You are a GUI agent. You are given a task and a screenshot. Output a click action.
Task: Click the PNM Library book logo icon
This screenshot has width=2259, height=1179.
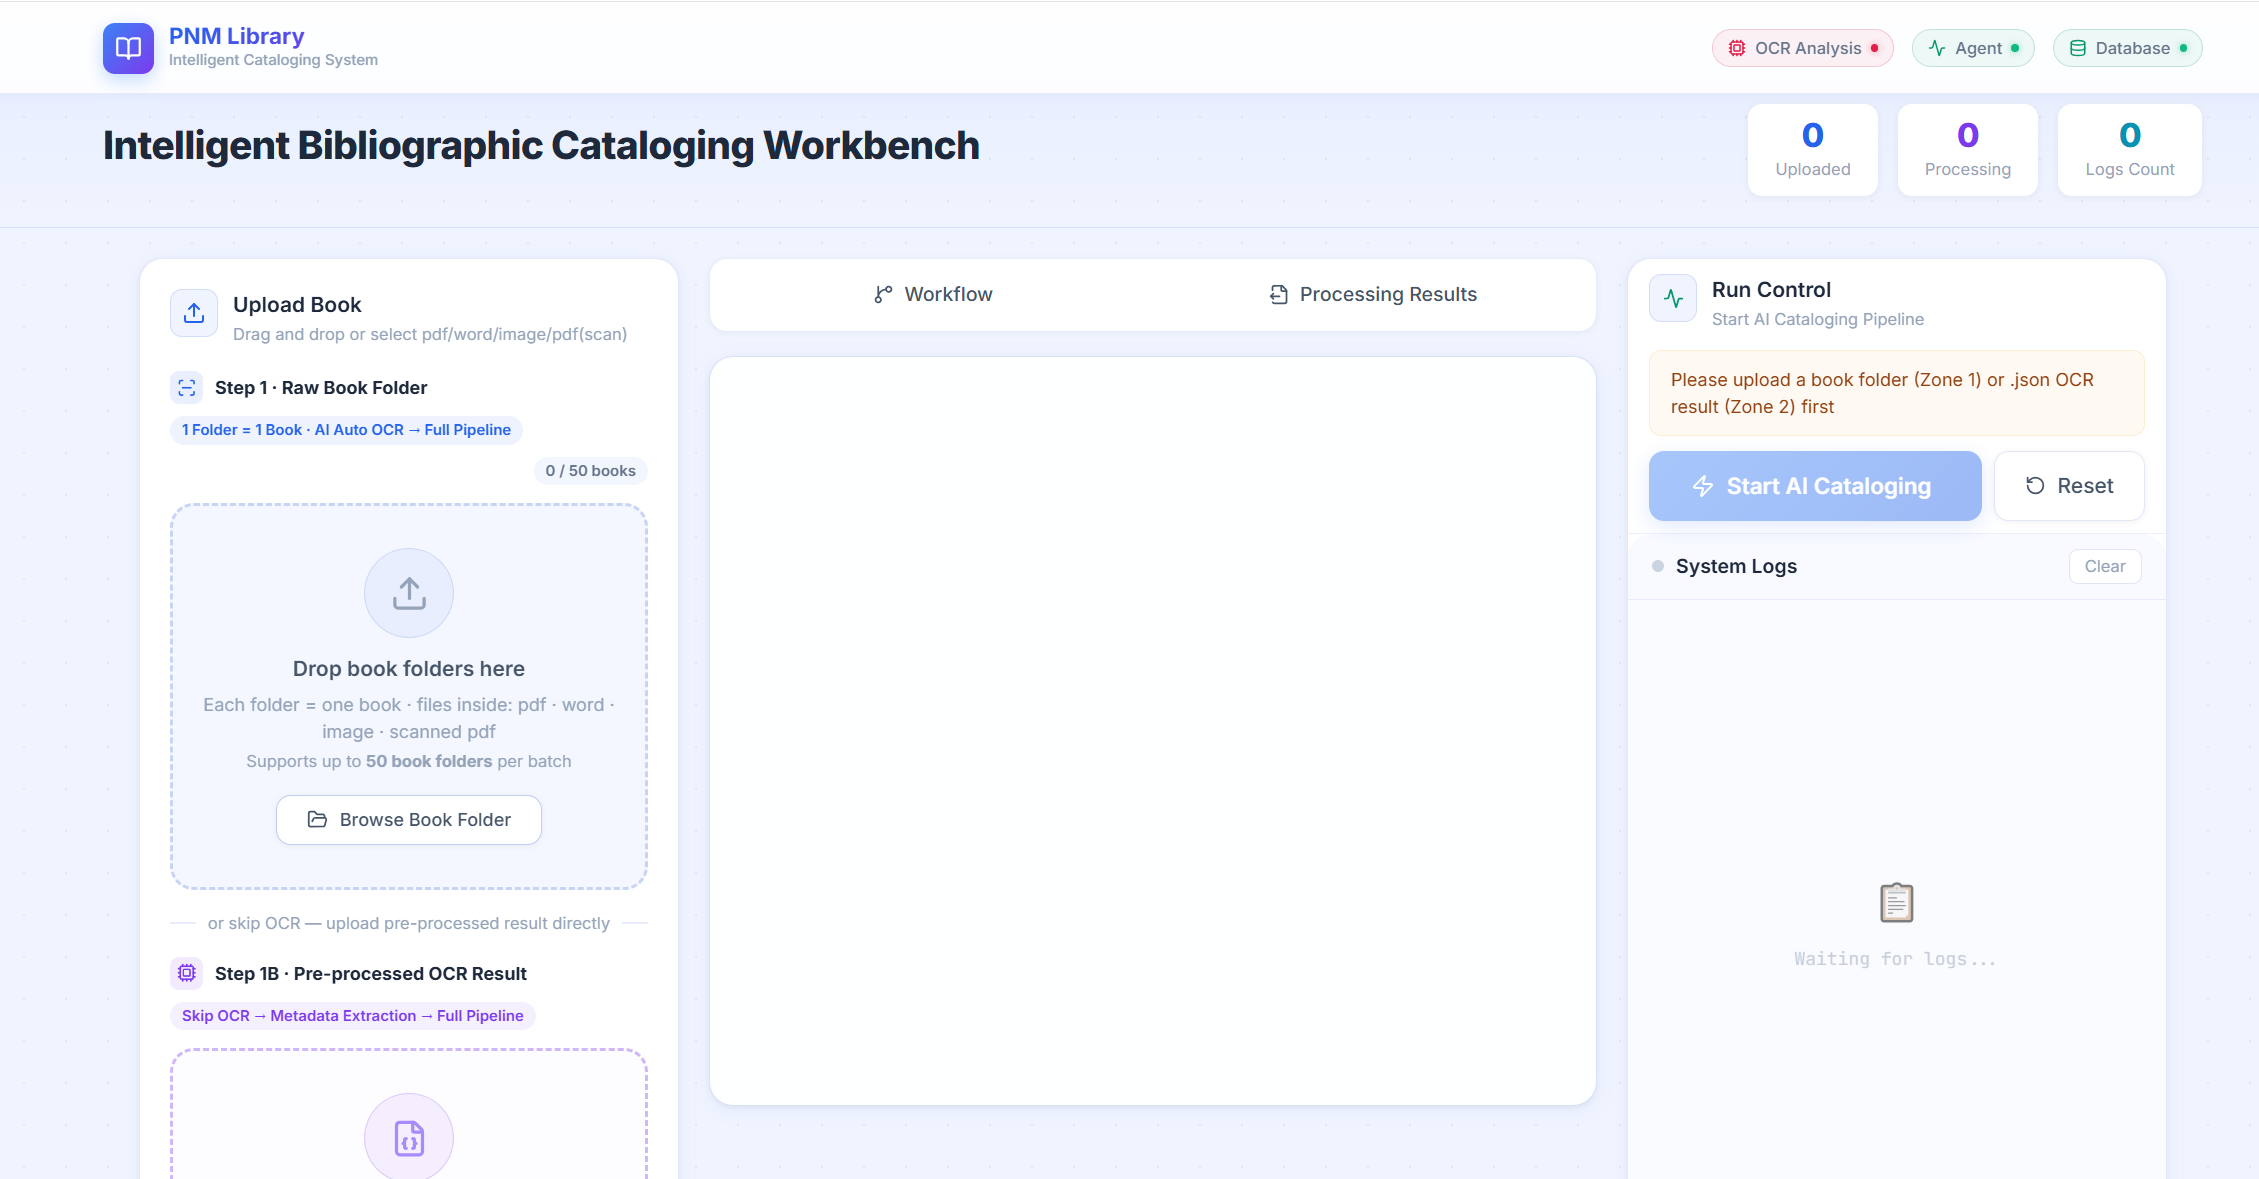click(x=128, y=48)
